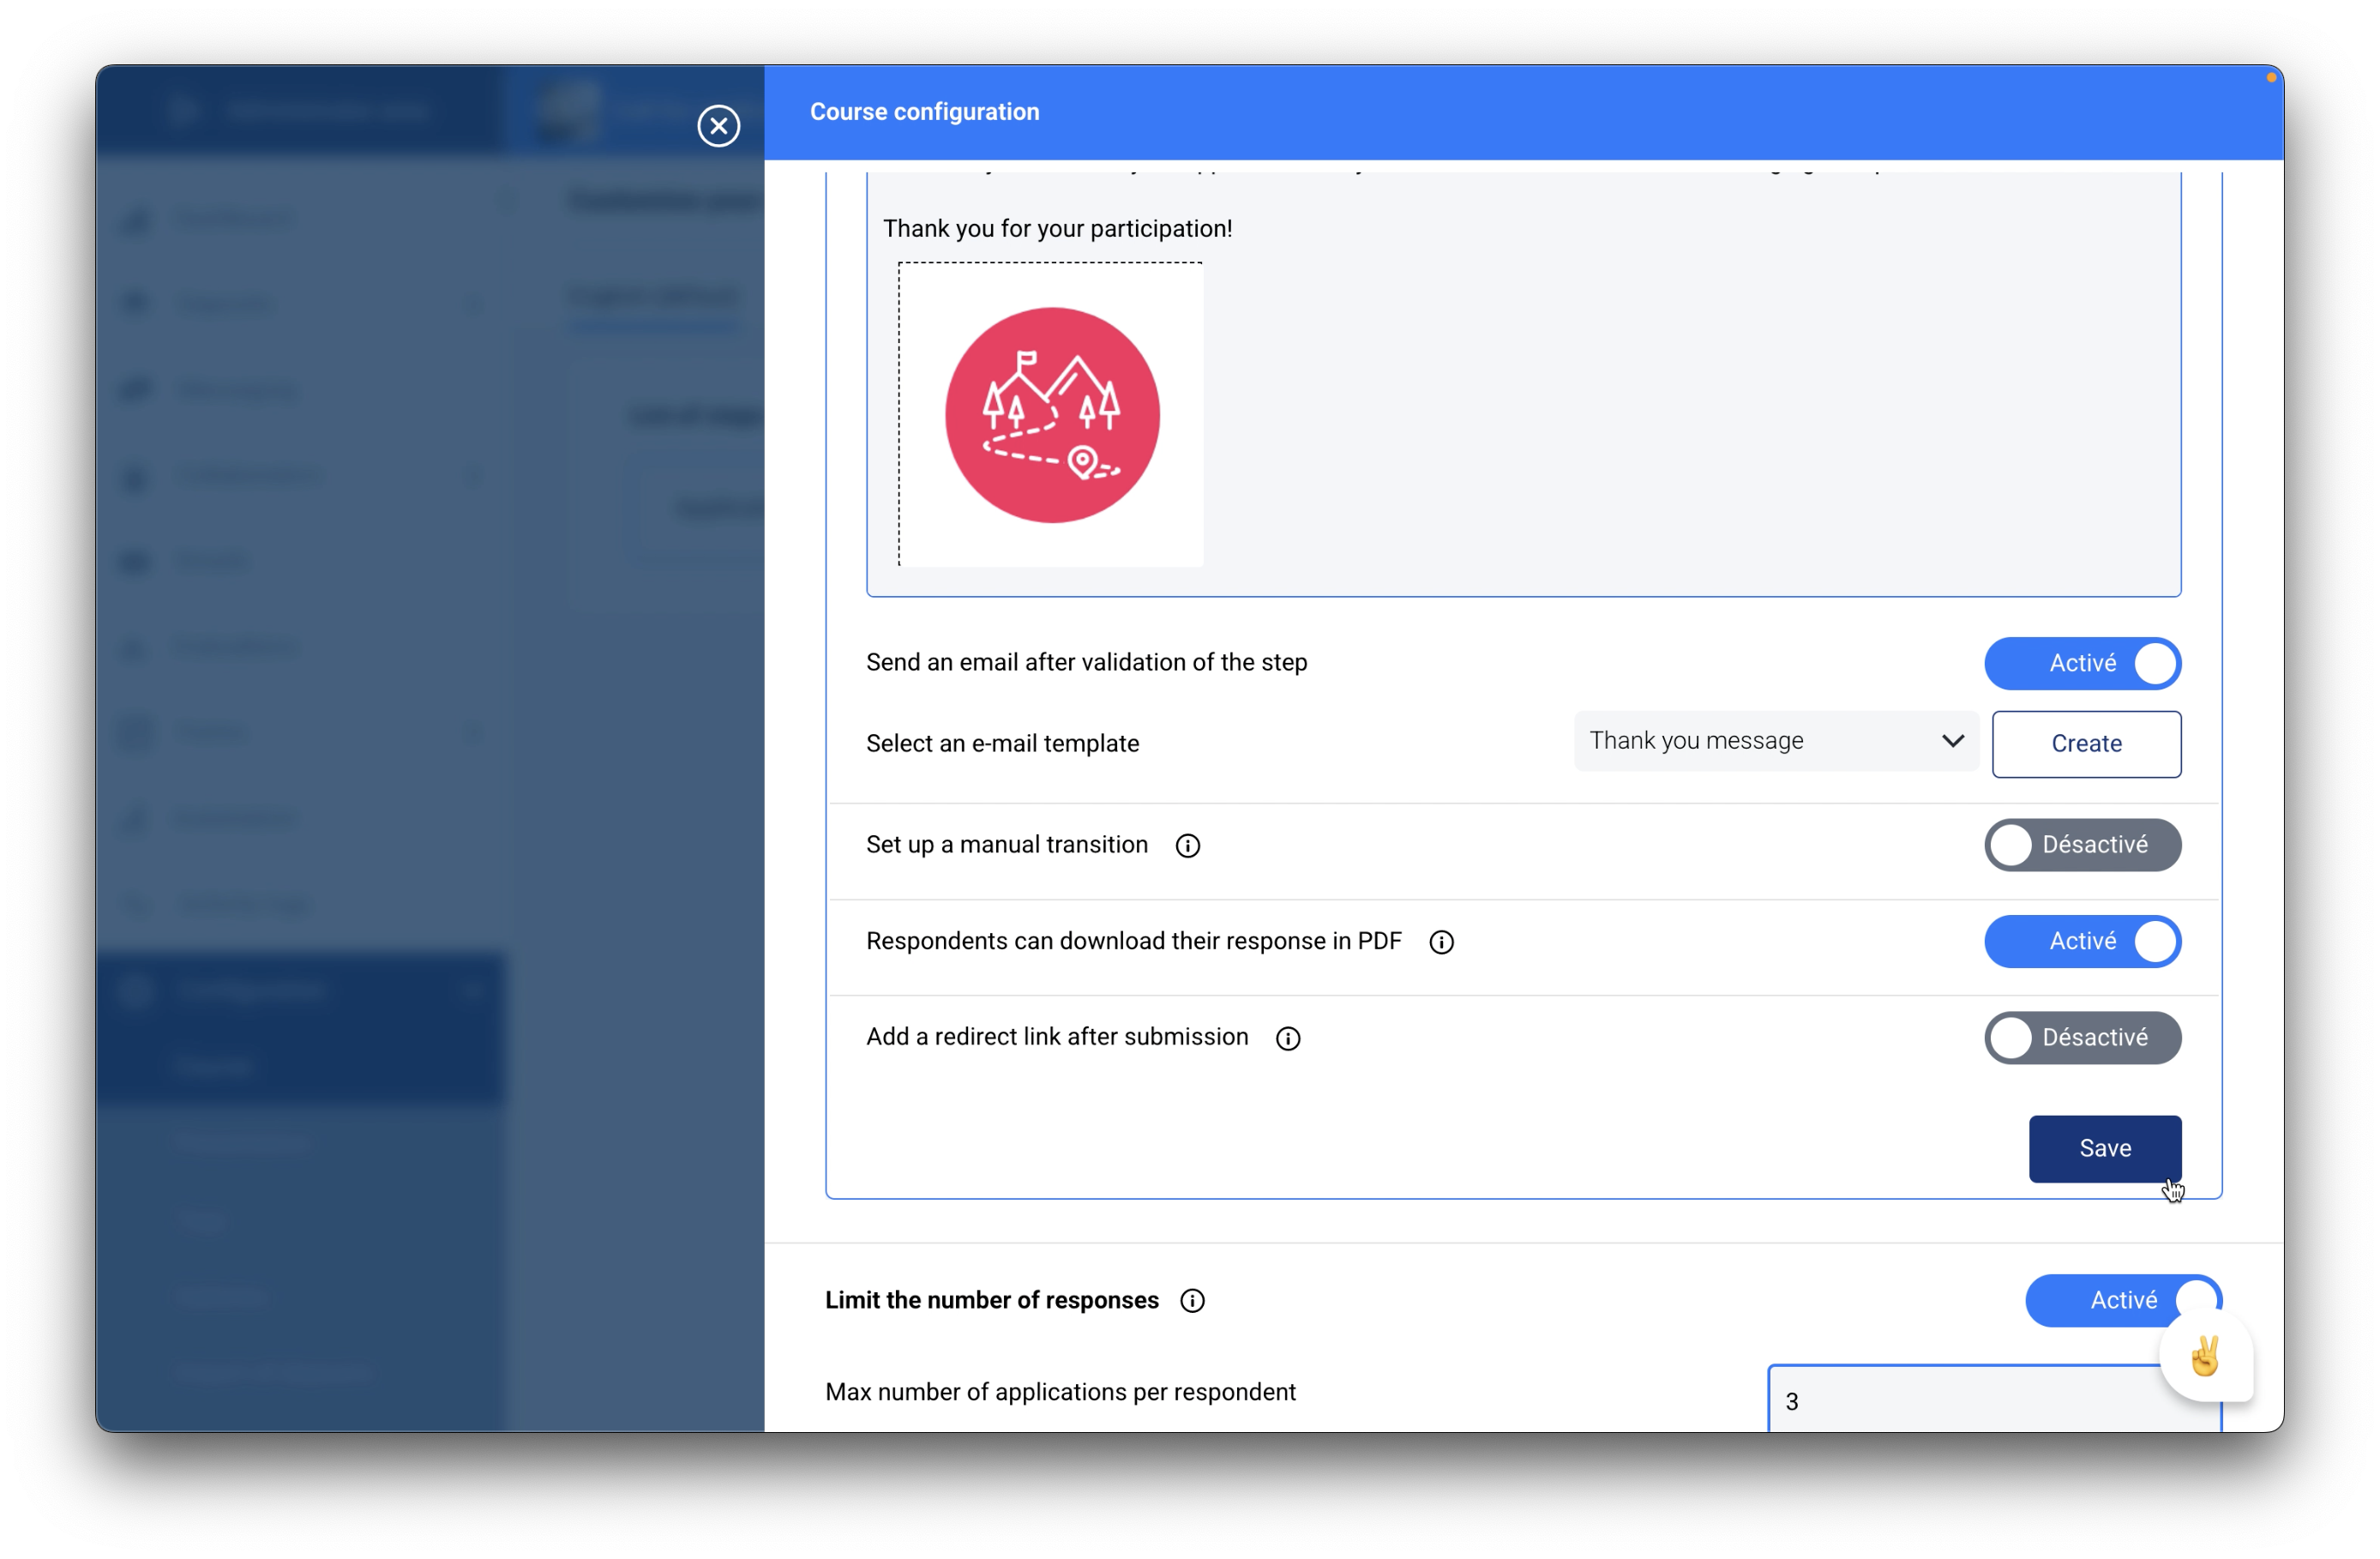Screen dimensions: 2380x1559
Task: Open info icon beside Limit number of responses
Action: (x=1192, y=1301)
